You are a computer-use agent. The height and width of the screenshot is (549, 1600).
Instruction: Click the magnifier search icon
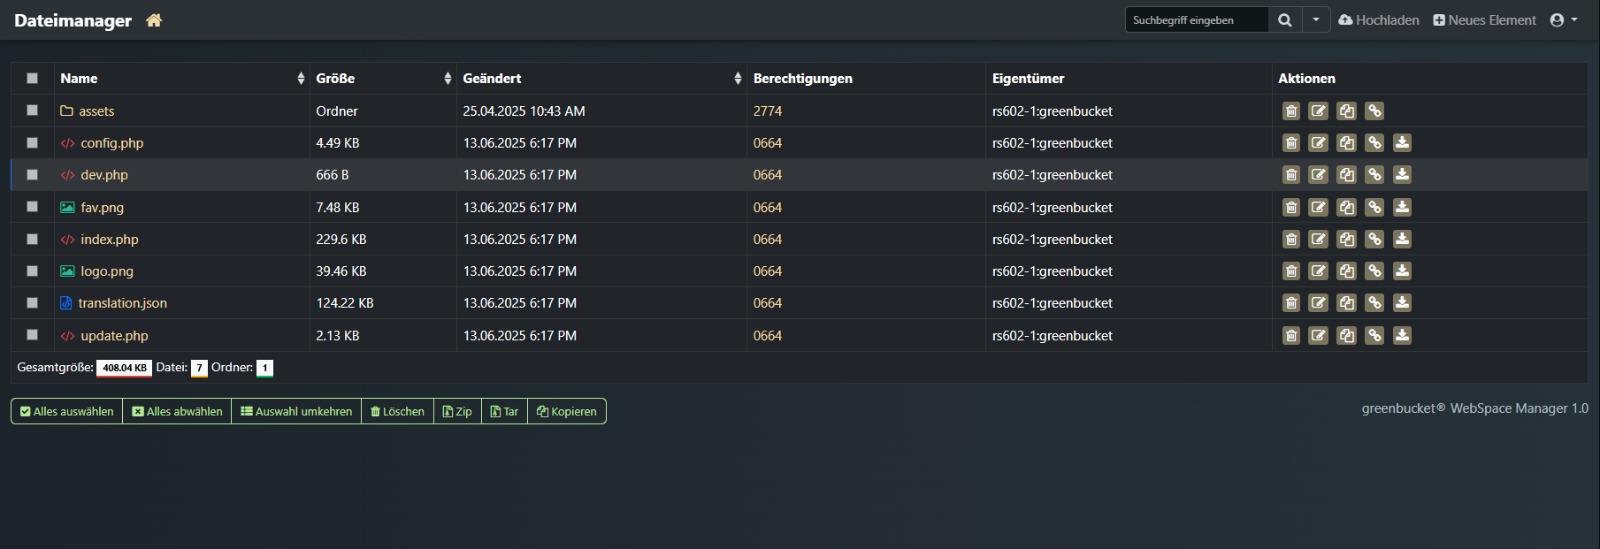click(x=1285, y=20)
